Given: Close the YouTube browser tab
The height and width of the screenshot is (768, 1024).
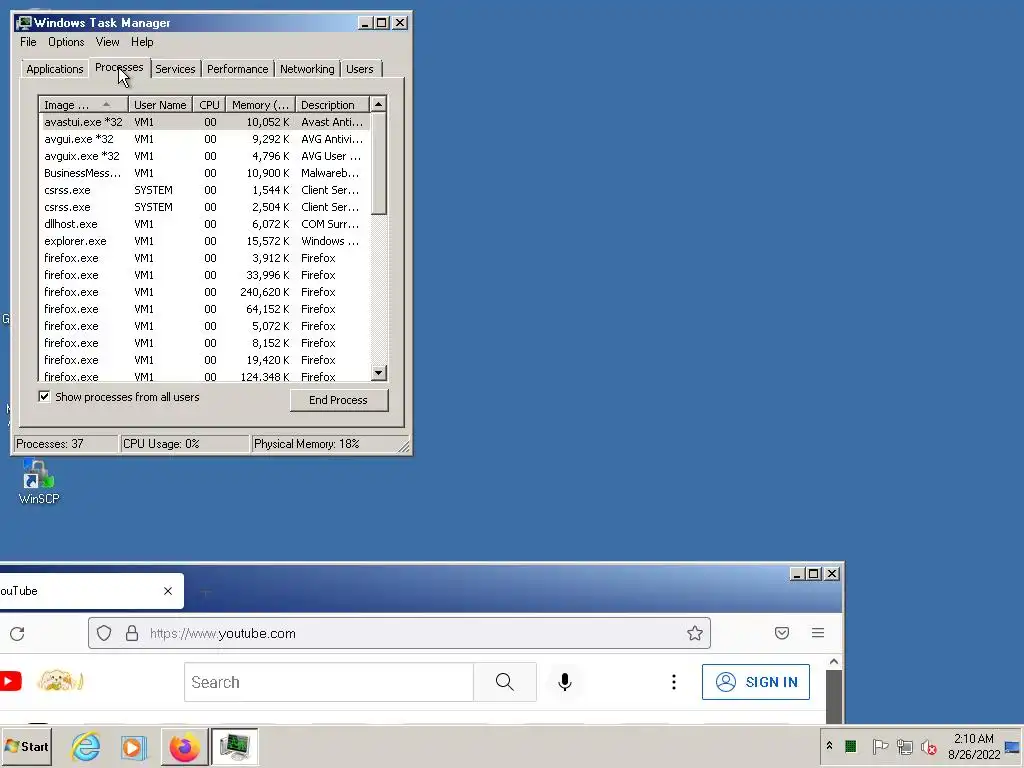Looking at the screenshot, I should (168, 591).
